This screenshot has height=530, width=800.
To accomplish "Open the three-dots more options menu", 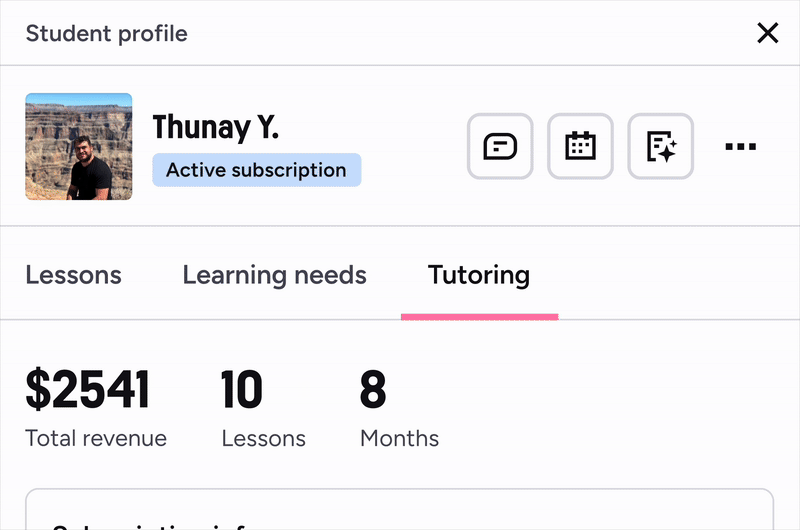I will tap(741, 146).
